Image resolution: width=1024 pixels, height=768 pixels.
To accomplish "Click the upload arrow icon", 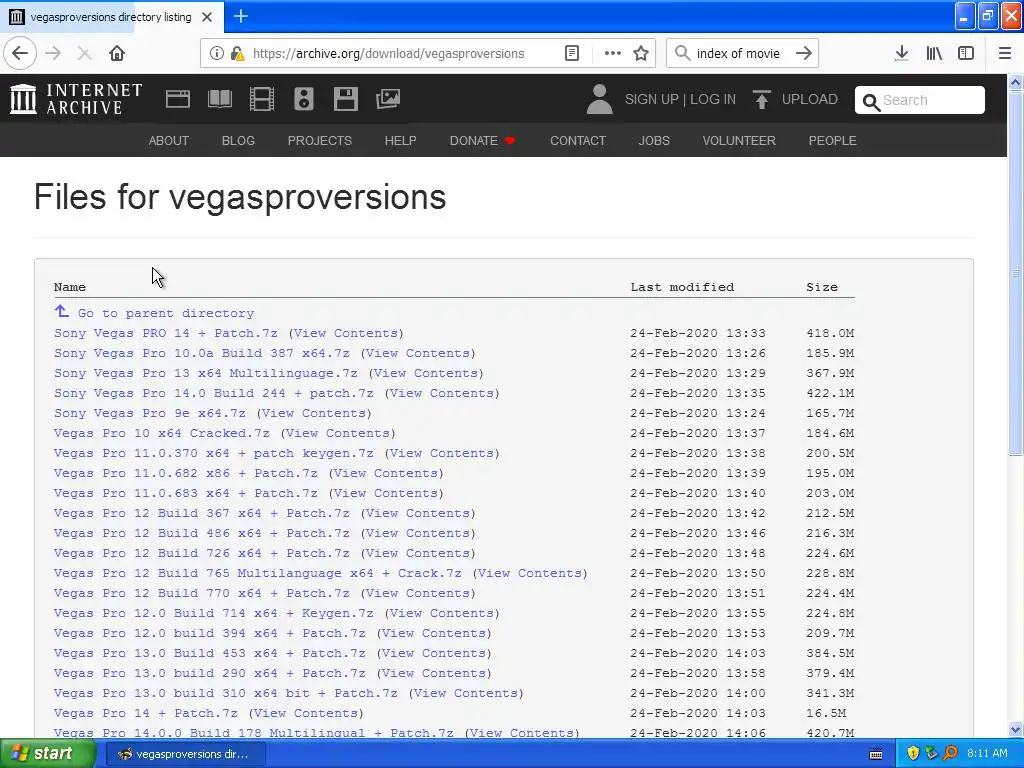I will pyautogui.click(x=761, y=99).
